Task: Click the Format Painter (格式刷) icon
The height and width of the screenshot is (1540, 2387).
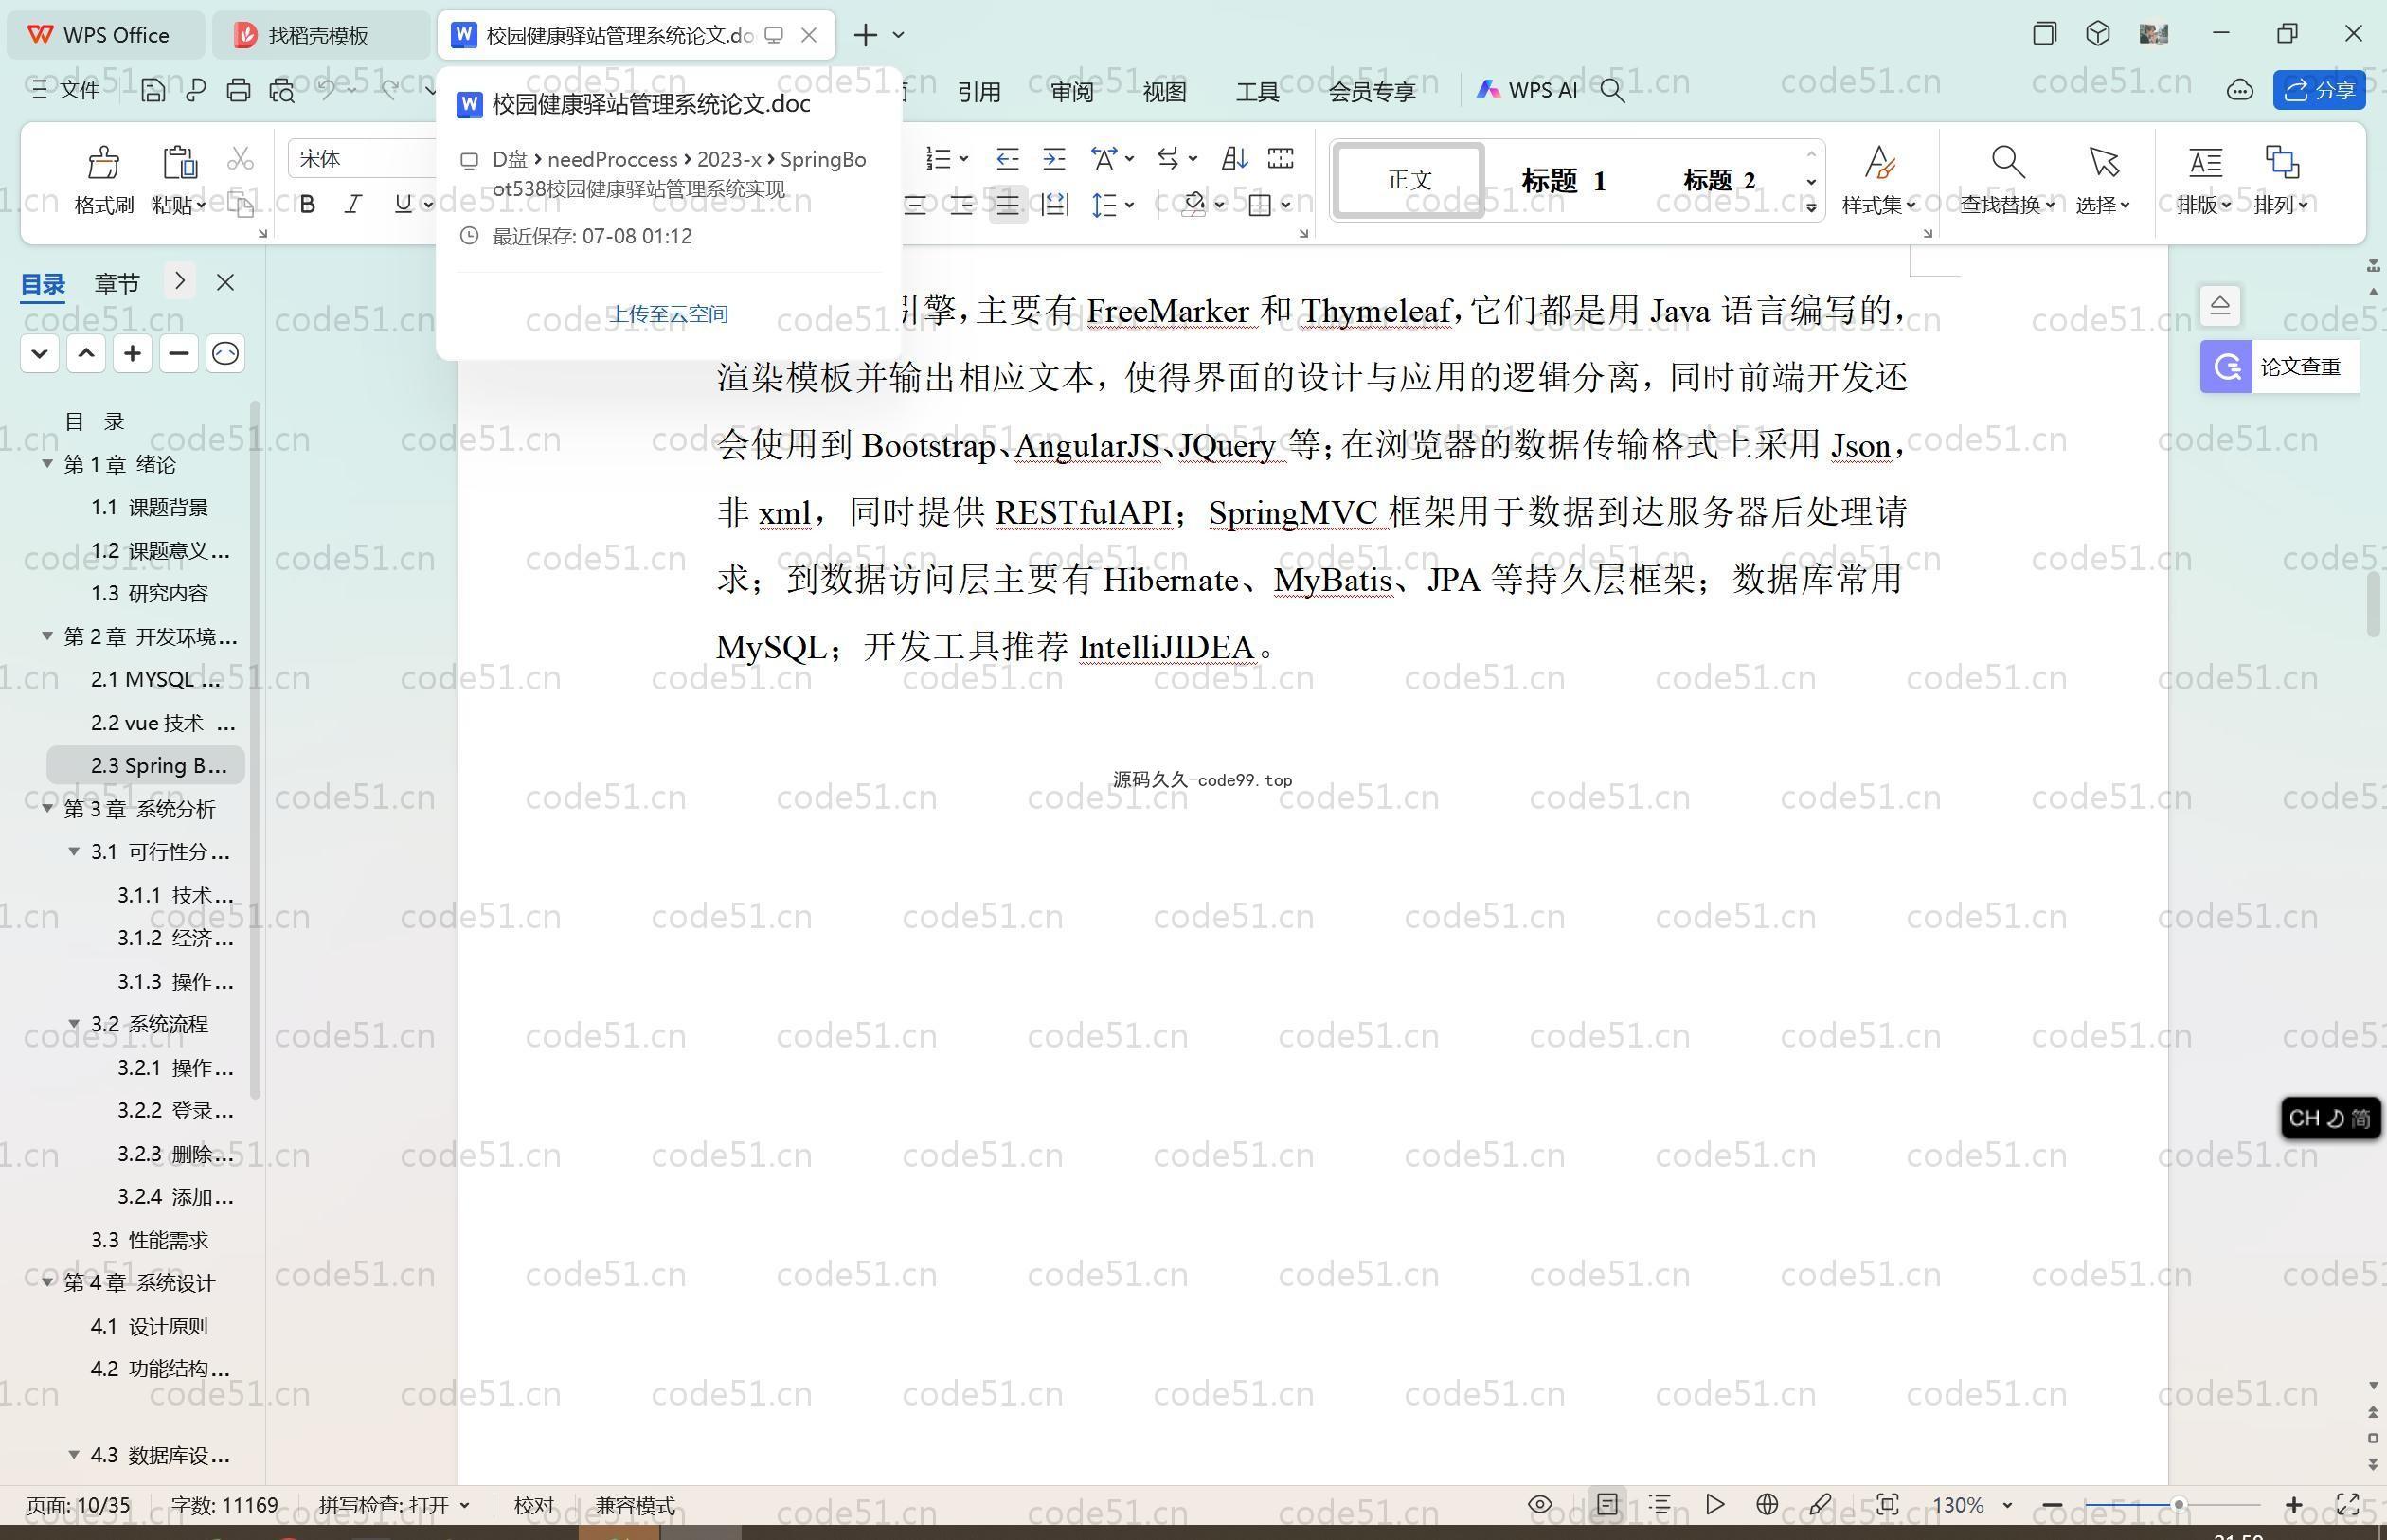Action: 104,162
